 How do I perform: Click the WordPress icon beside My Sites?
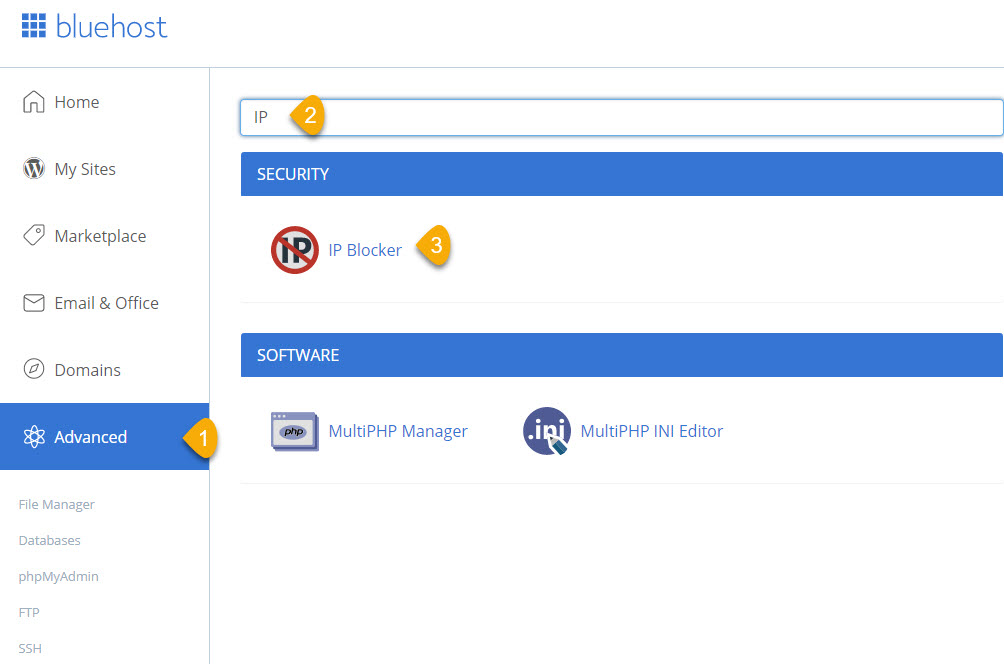coord(34,168)
